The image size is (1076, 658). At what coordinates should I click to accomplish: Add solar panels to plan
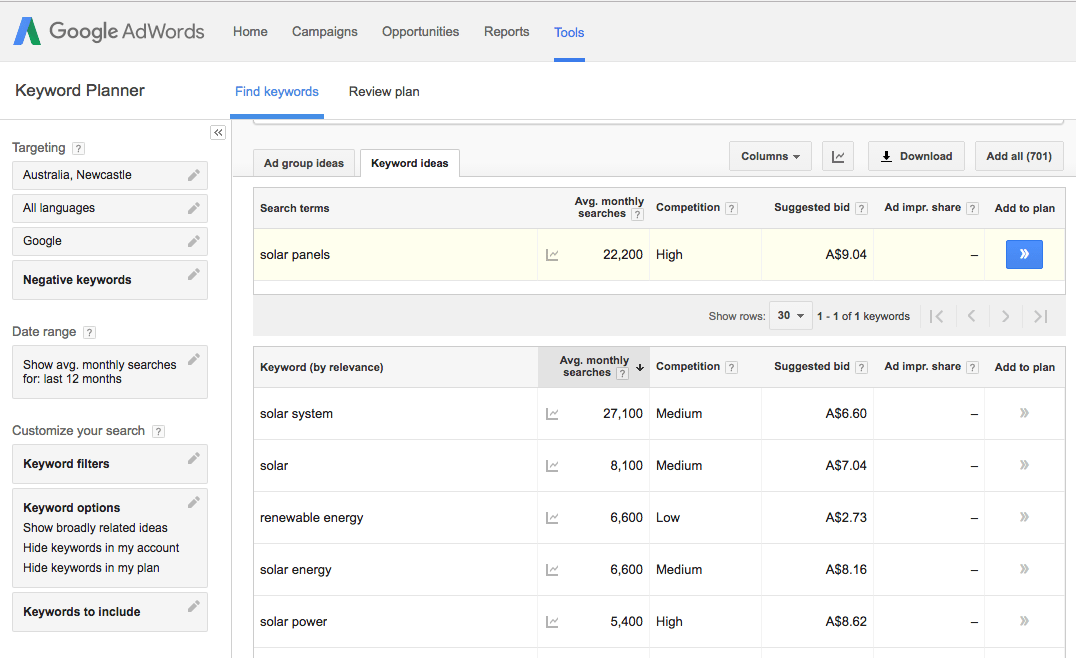coord(1024,255)
